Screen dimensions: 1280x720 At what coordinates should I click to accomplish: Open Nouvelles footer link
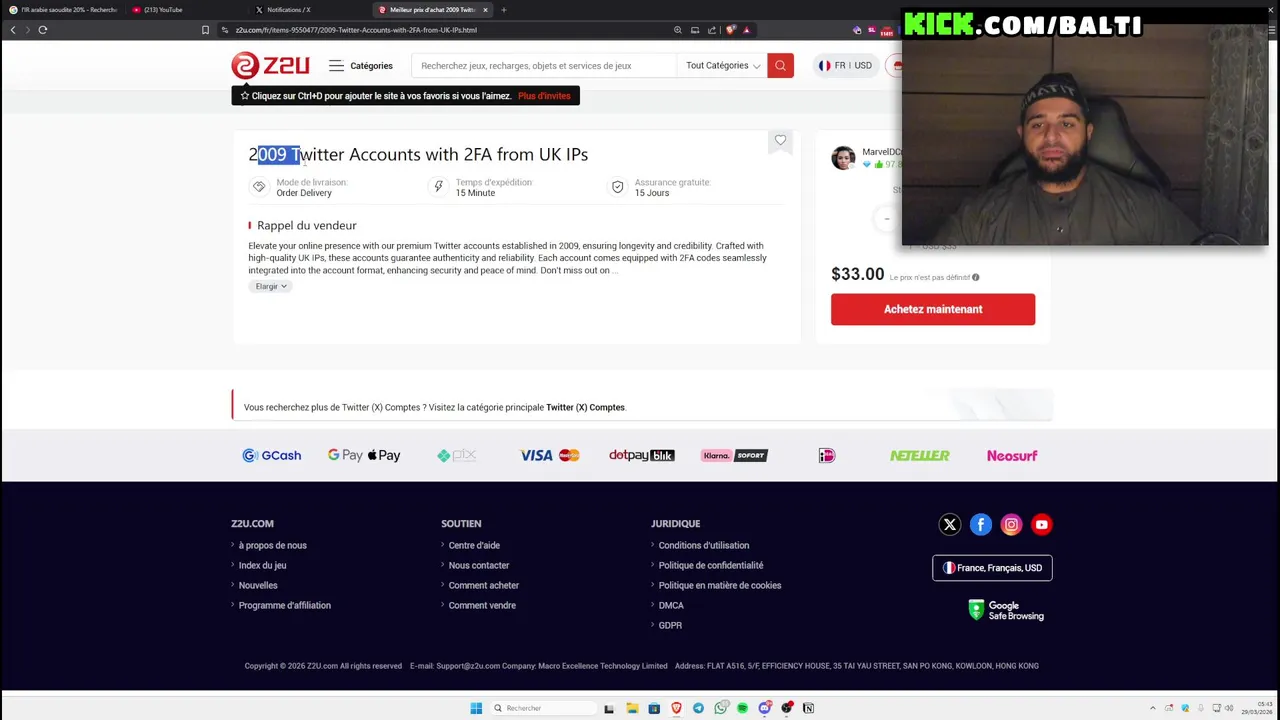coord(258,586)
